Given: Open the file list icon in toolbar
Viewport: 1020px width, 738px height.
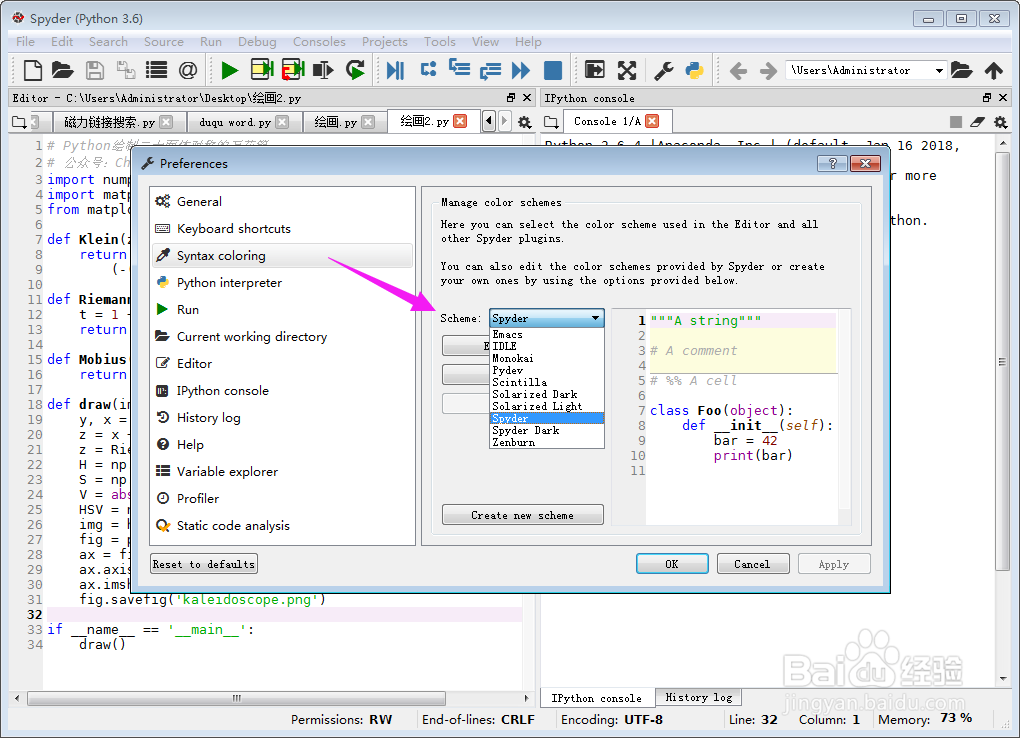Looking at the screenshot, I should (x=156, y=70).
